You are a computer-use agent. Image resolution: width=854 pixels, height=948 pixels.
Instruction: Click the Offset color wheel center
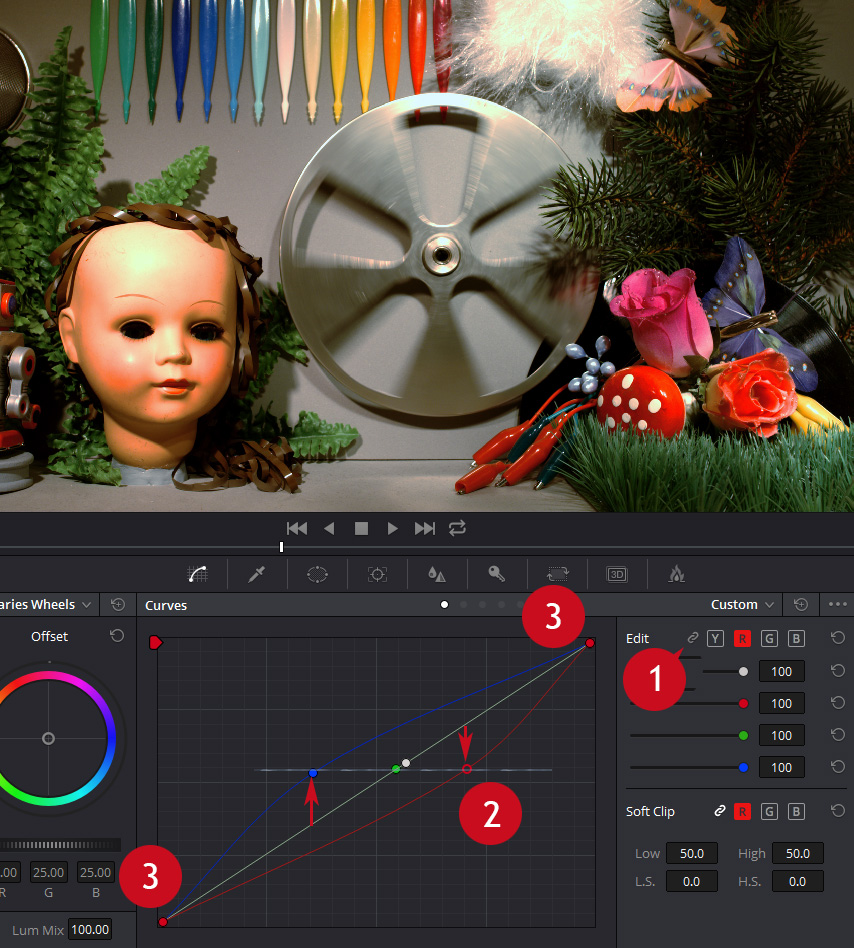tap(48, 738)
